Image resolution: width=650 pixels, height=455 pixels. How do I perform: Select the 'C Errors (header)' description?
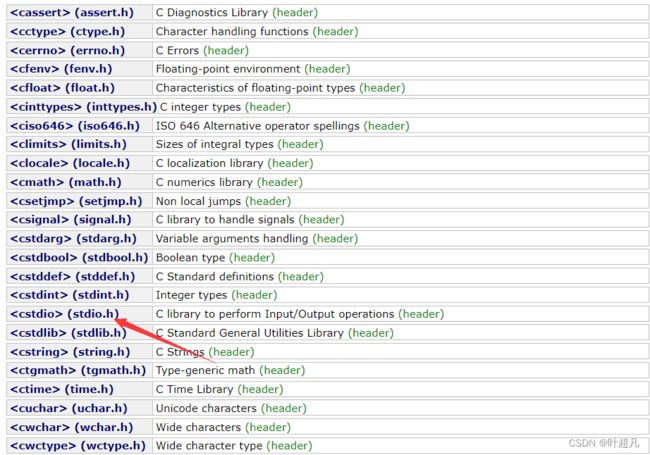(x=202, y=51)
